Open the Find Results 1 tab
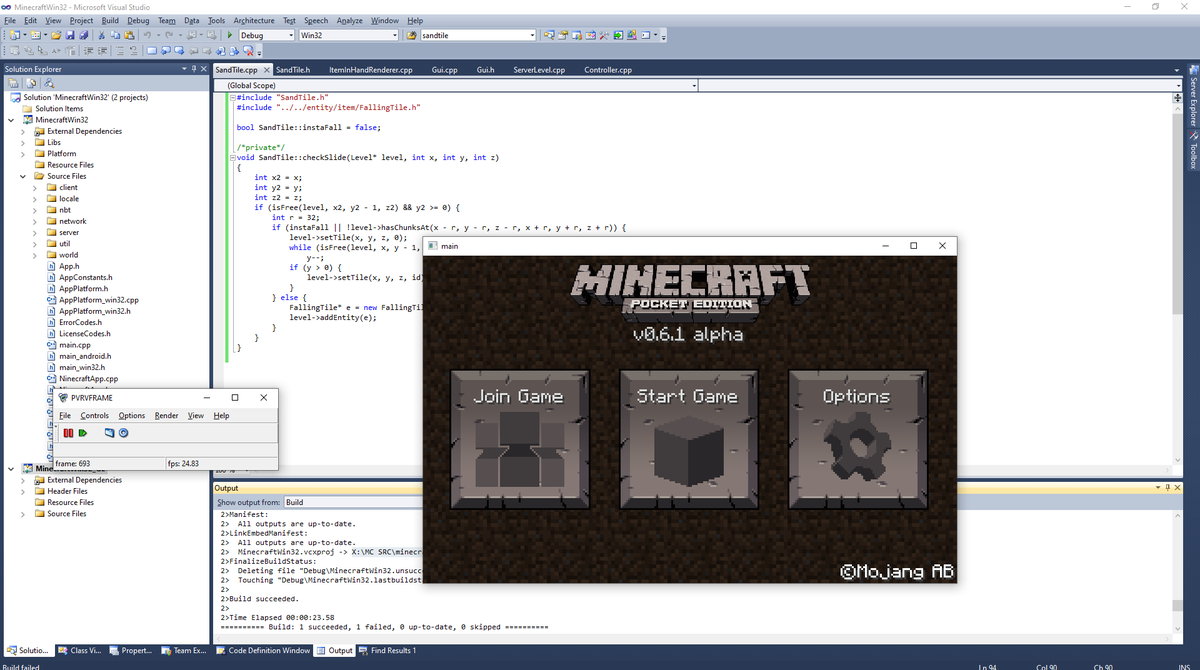Screen dimensions: 1200x670 pyautogui.click(x=387, y=650)
